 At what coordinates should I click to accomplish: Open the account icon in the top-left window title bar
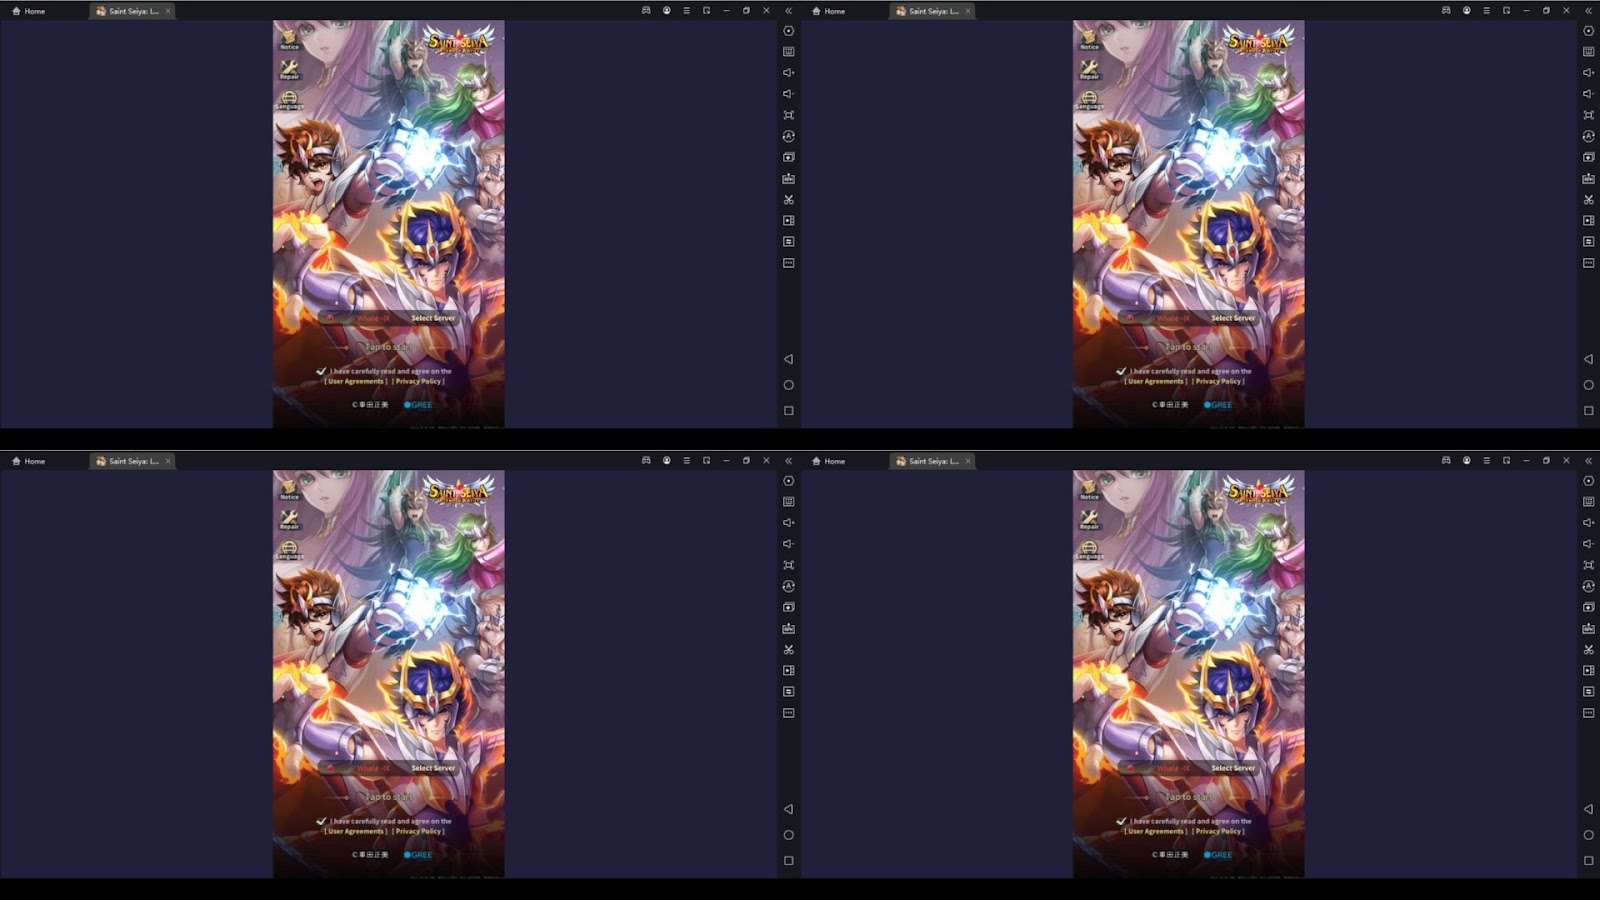click(x=666, y=11)
